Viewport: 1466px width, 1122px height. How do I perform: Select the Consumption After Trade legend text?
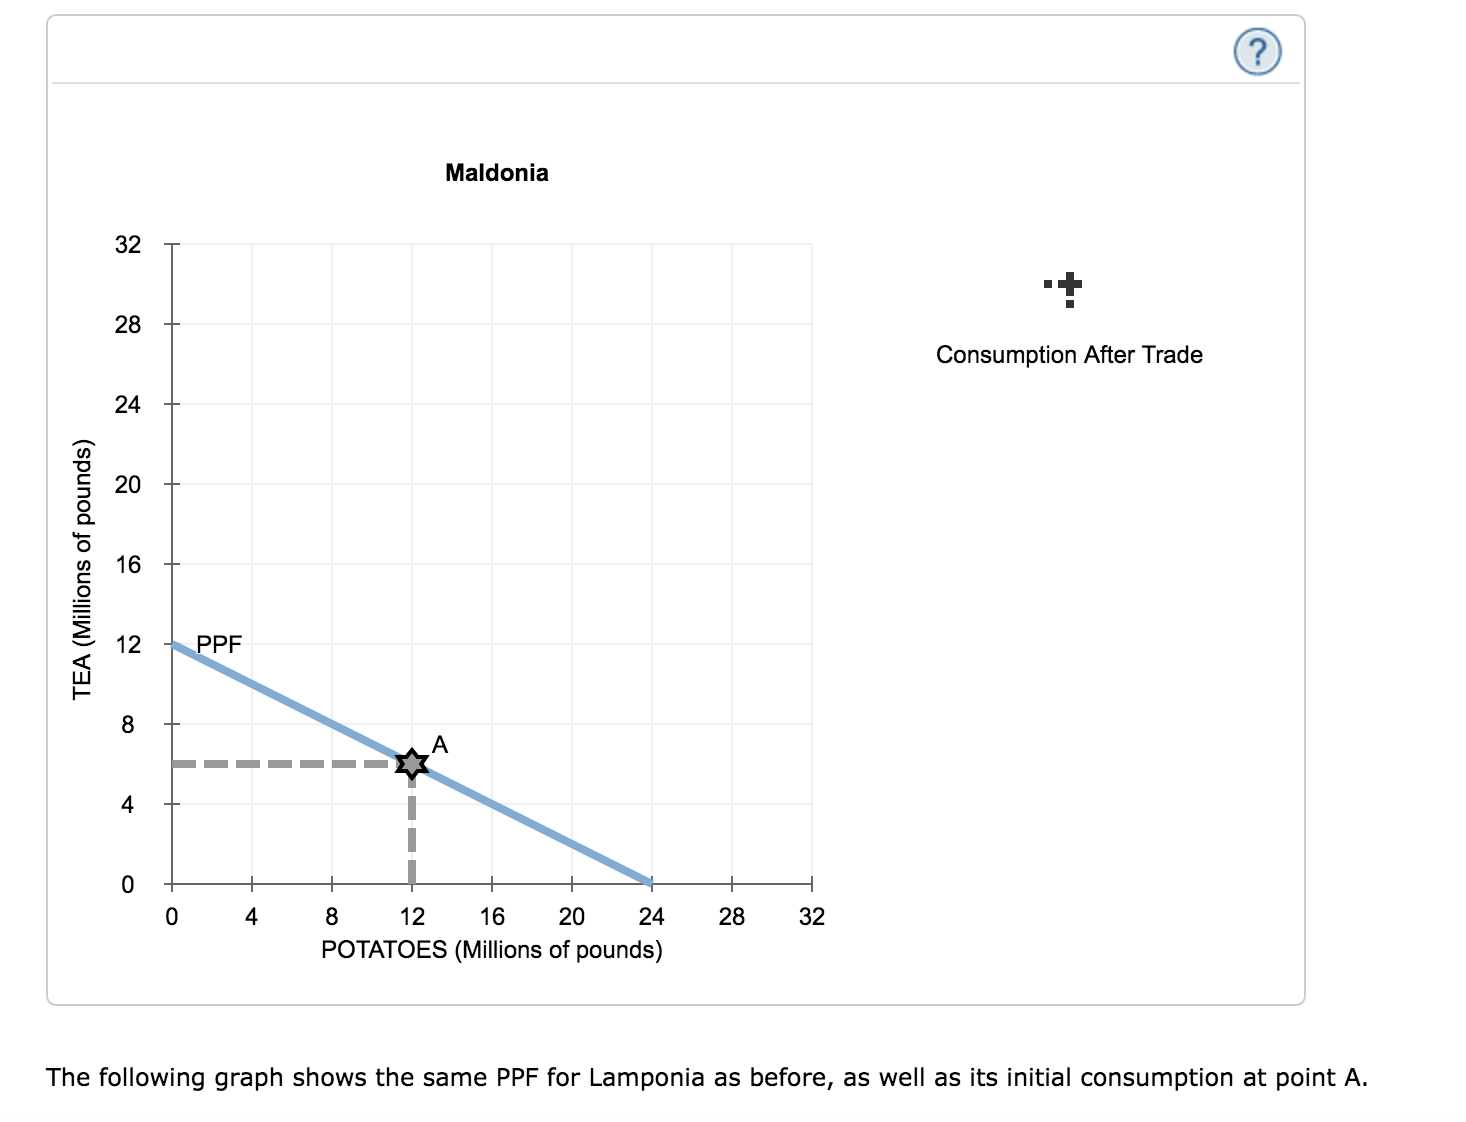coord(1069,354)
